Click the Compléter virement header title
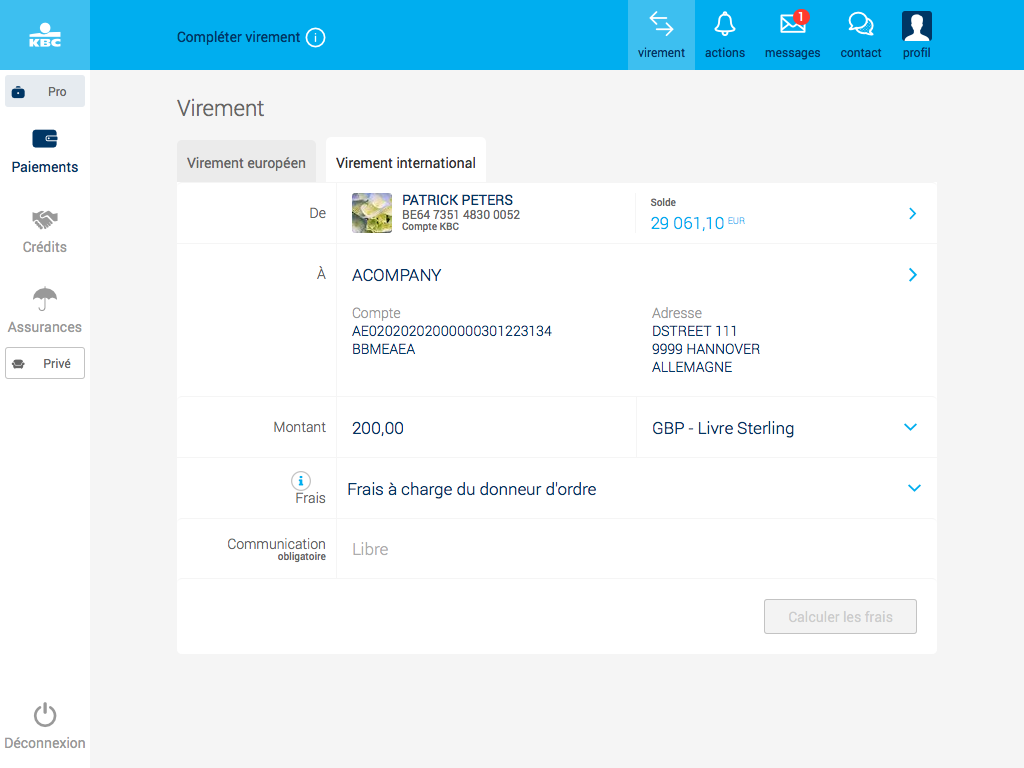Image resolution: width=1024 pixels, height=768 pixels. tap(238, 37)
